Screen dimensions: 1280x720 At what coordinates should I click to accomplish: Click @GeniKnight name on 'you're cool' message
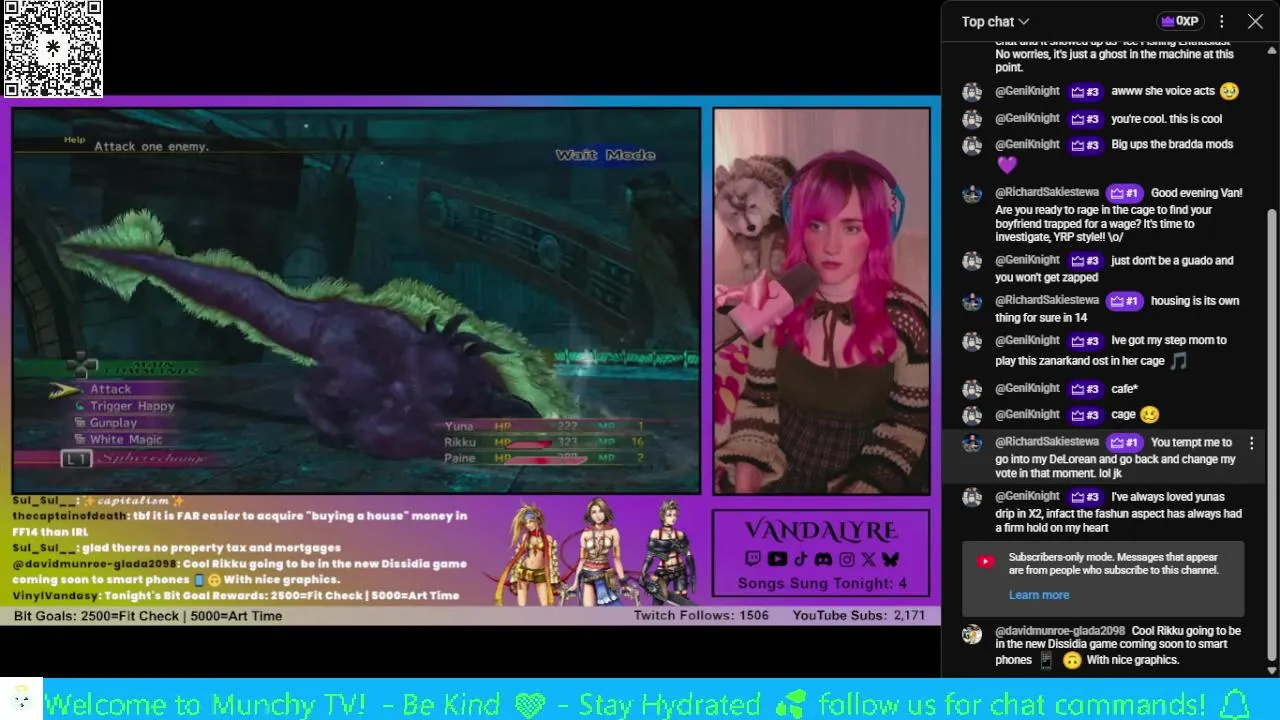[x=1027, y=118]
